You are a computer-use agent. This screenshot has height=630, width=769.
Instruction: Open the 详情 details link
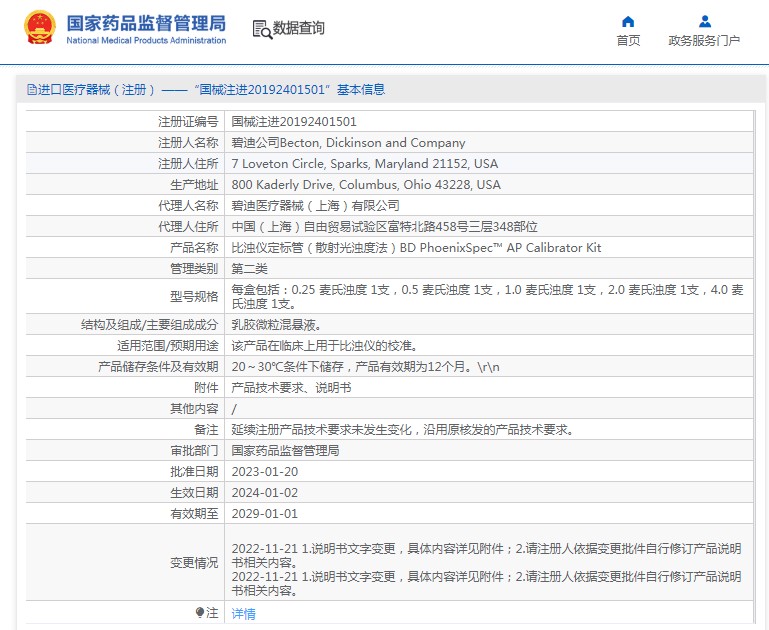(243, 613)
